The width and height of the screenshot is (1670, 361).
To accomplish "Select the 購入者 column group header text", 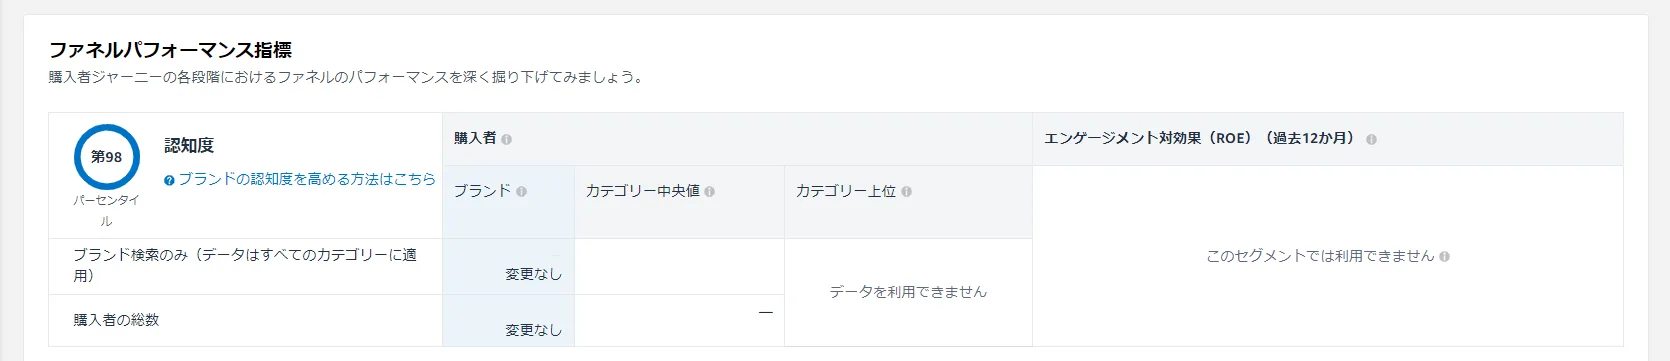I will [475, 138].
